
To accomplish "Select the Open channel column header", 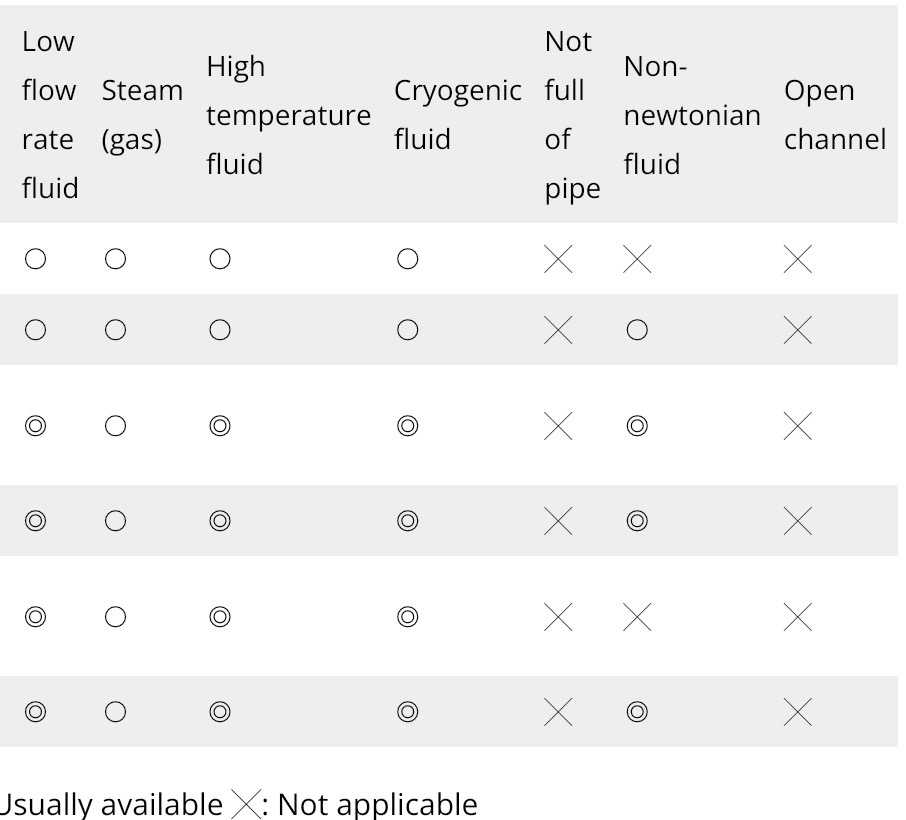I will 834,114.
